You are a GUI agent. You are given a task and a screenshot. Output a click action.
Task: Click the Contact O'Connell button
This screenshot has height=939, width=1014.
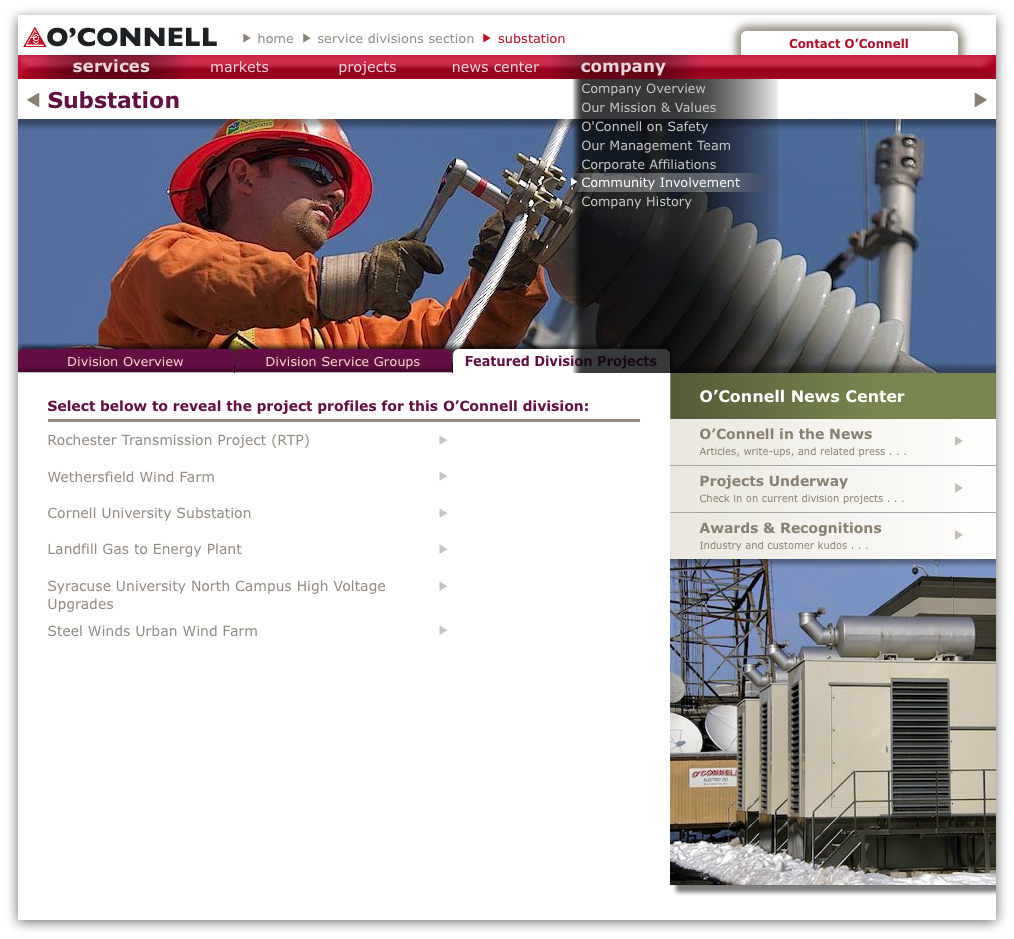(x=849, y=43)
